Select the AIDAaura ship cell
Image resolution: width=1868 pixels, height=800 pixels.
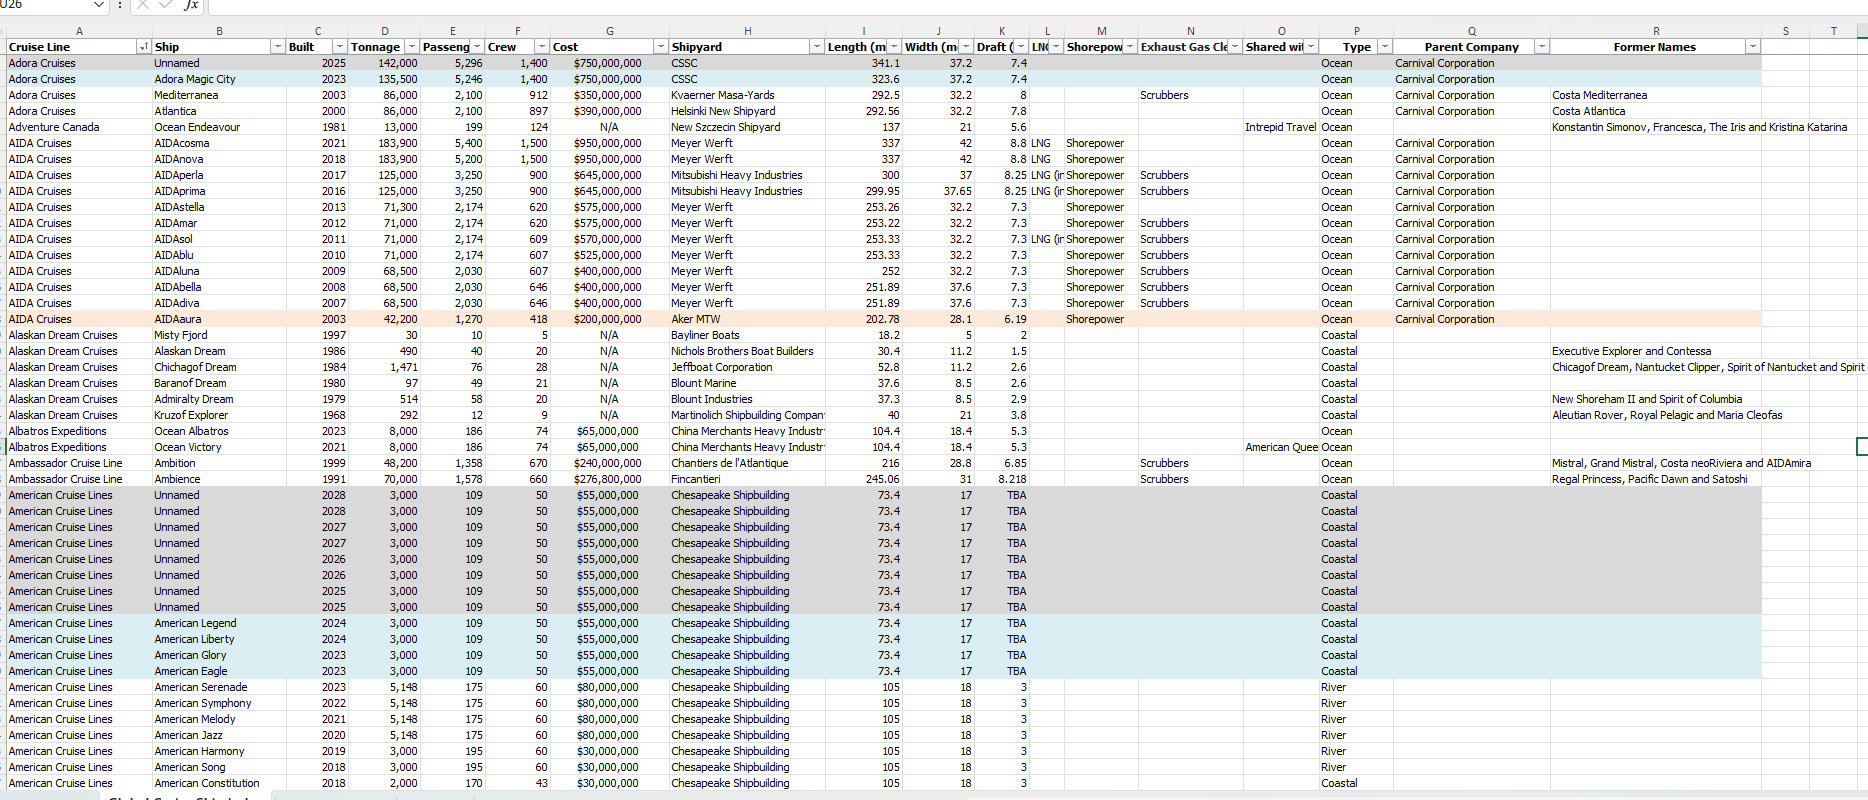219,319
